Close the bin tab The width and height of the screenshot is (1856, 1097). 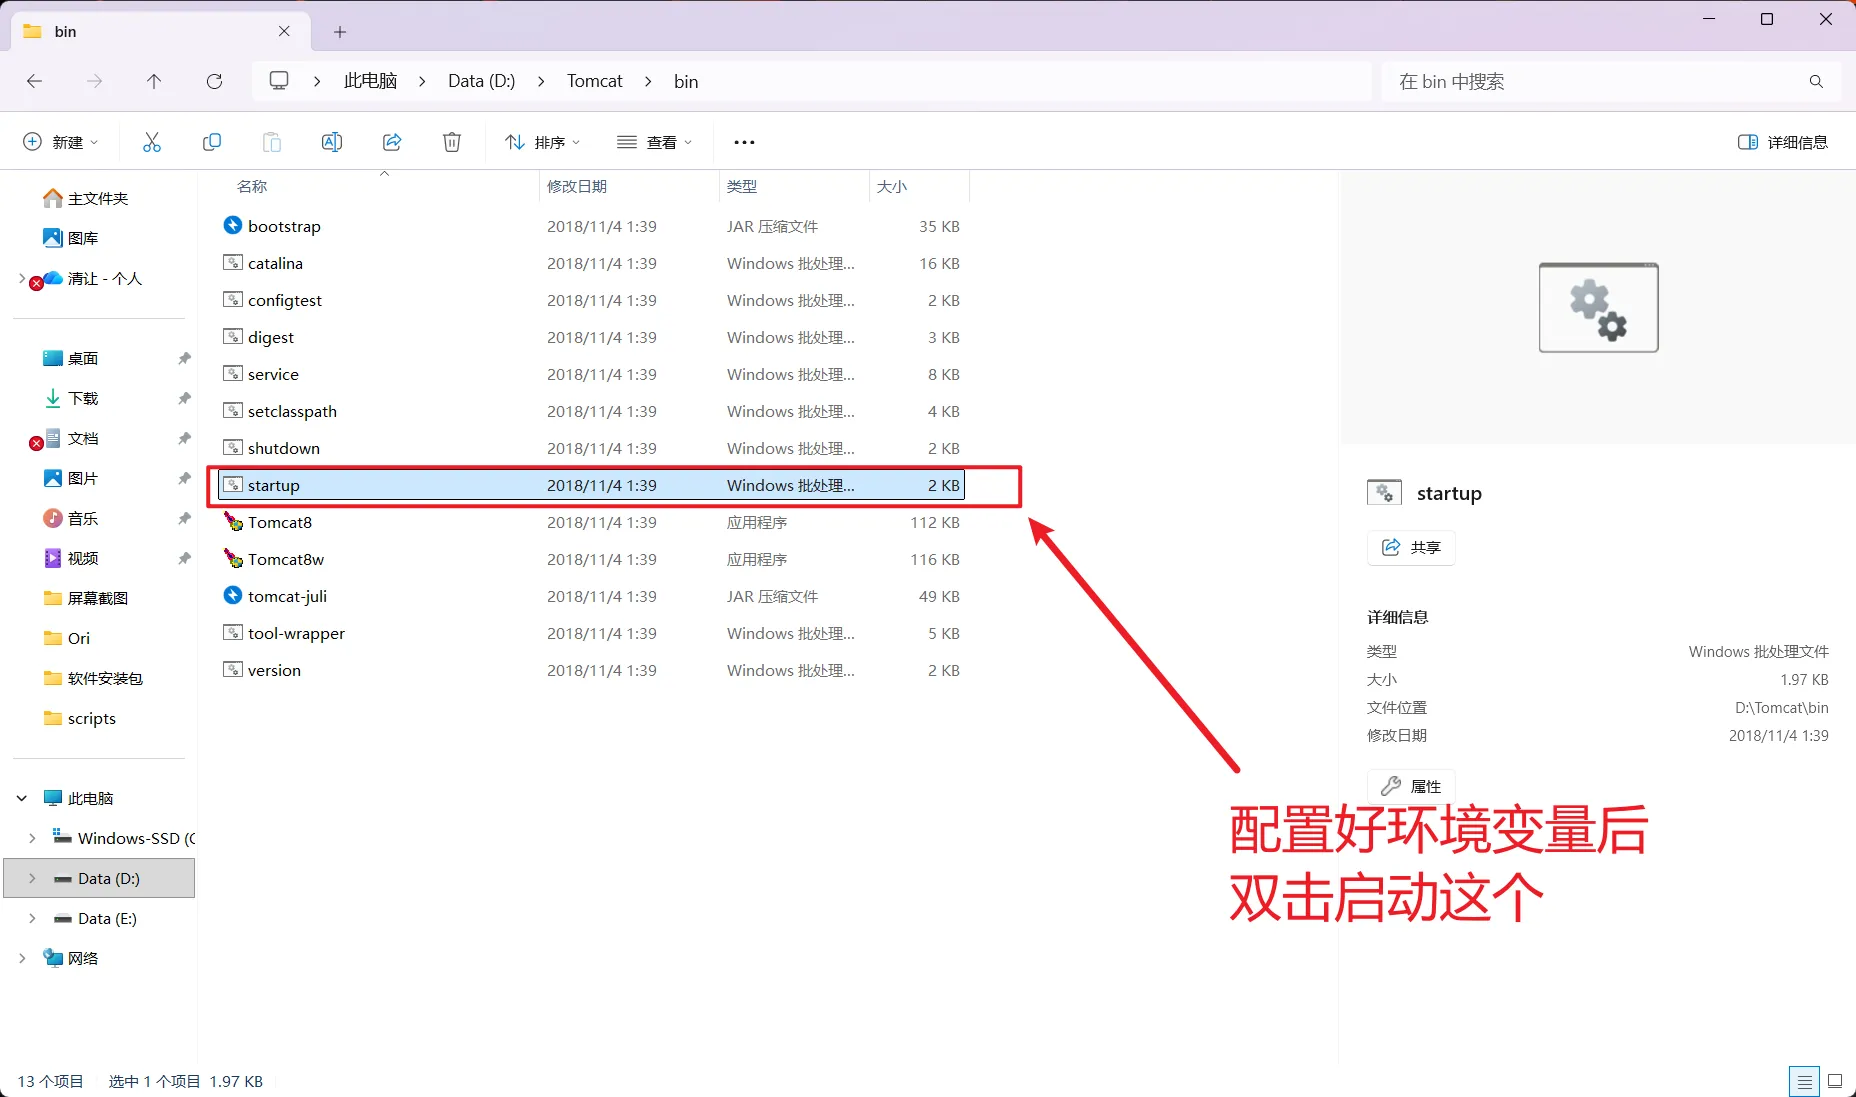pos(284,31)
